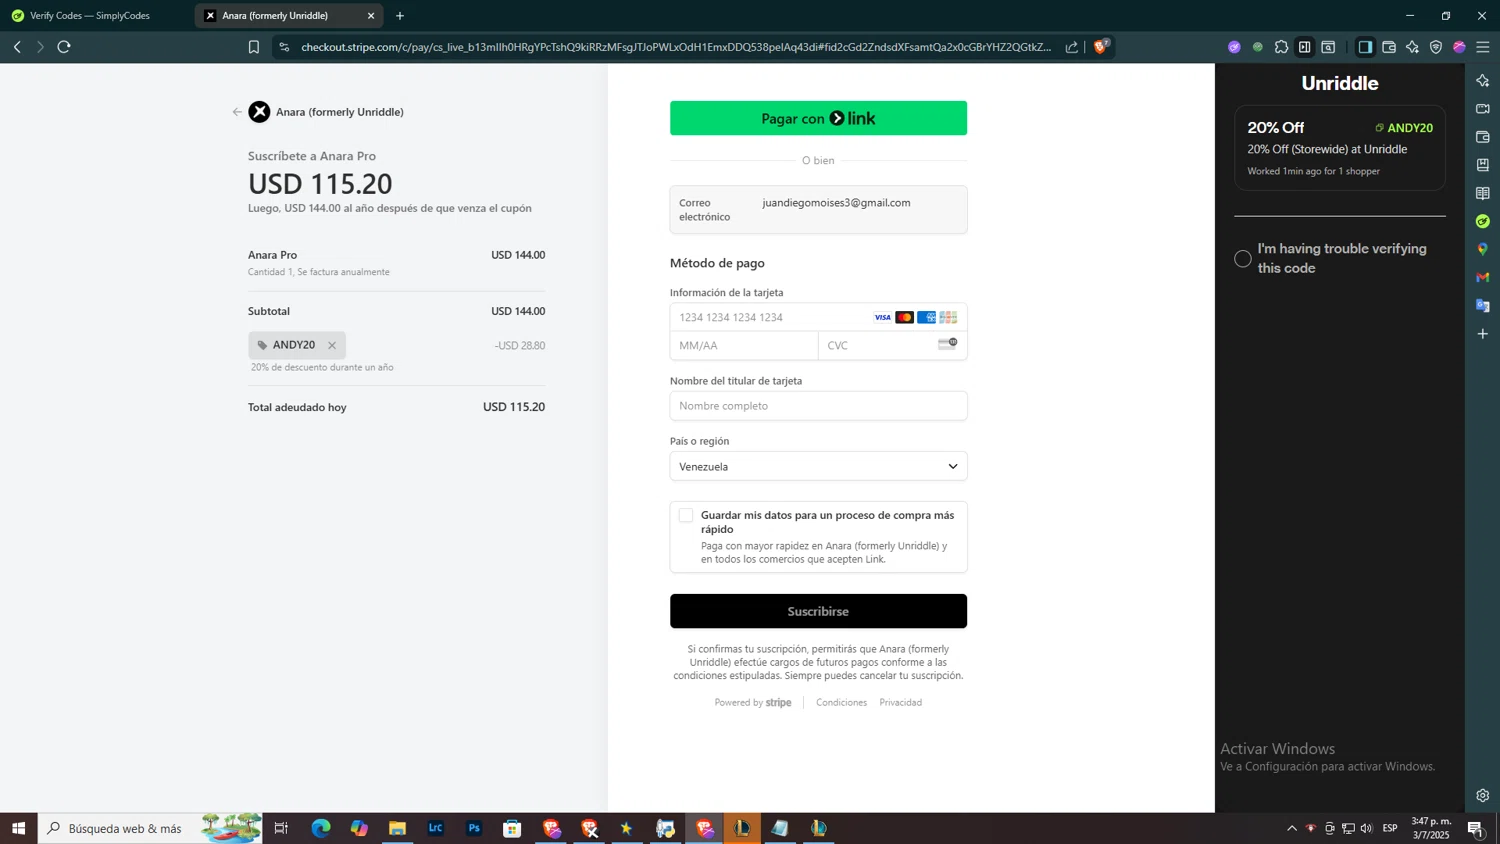Close the Anara (formerly Unriddle) tab
1500x844 pixels.
pyautogui.click(x=371, y=16)
